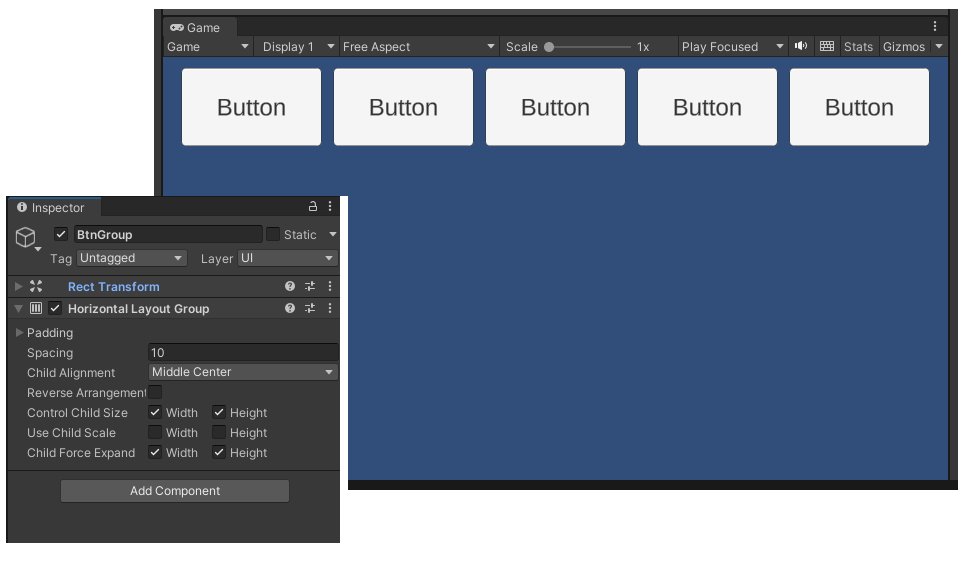The image size is (965, 569).
Task: Mute audio in the Game view toolbar
Action: coord(800,46)
